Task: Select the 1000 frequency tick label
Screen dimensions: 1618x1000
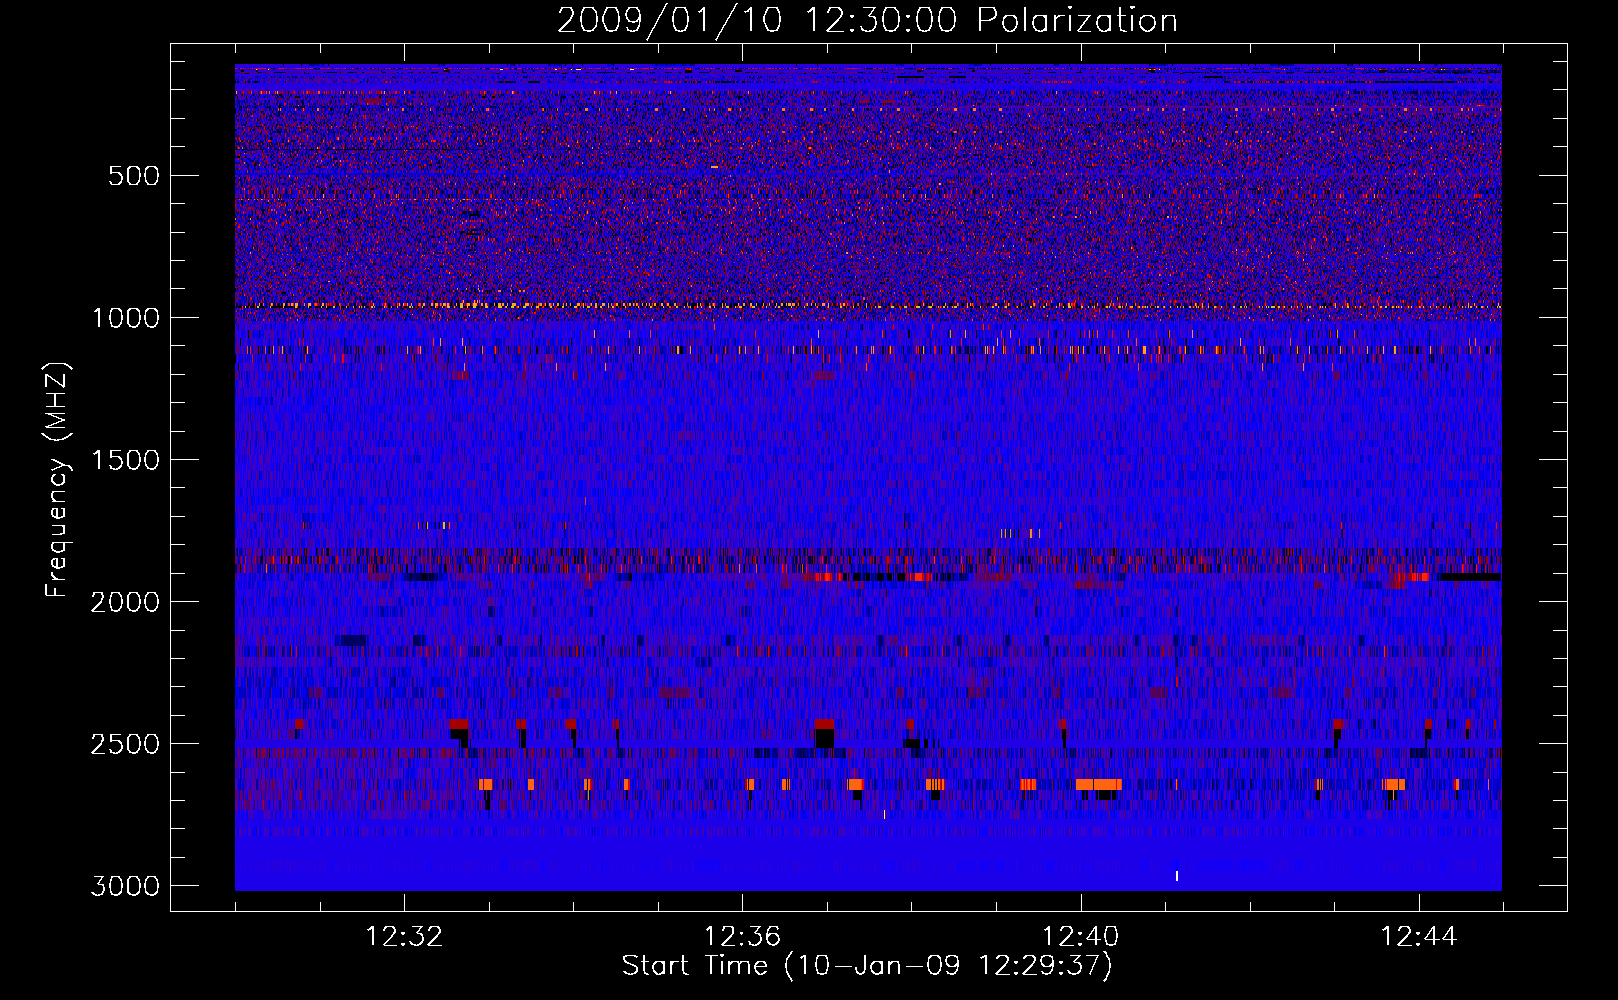Action: pos(125,318)
